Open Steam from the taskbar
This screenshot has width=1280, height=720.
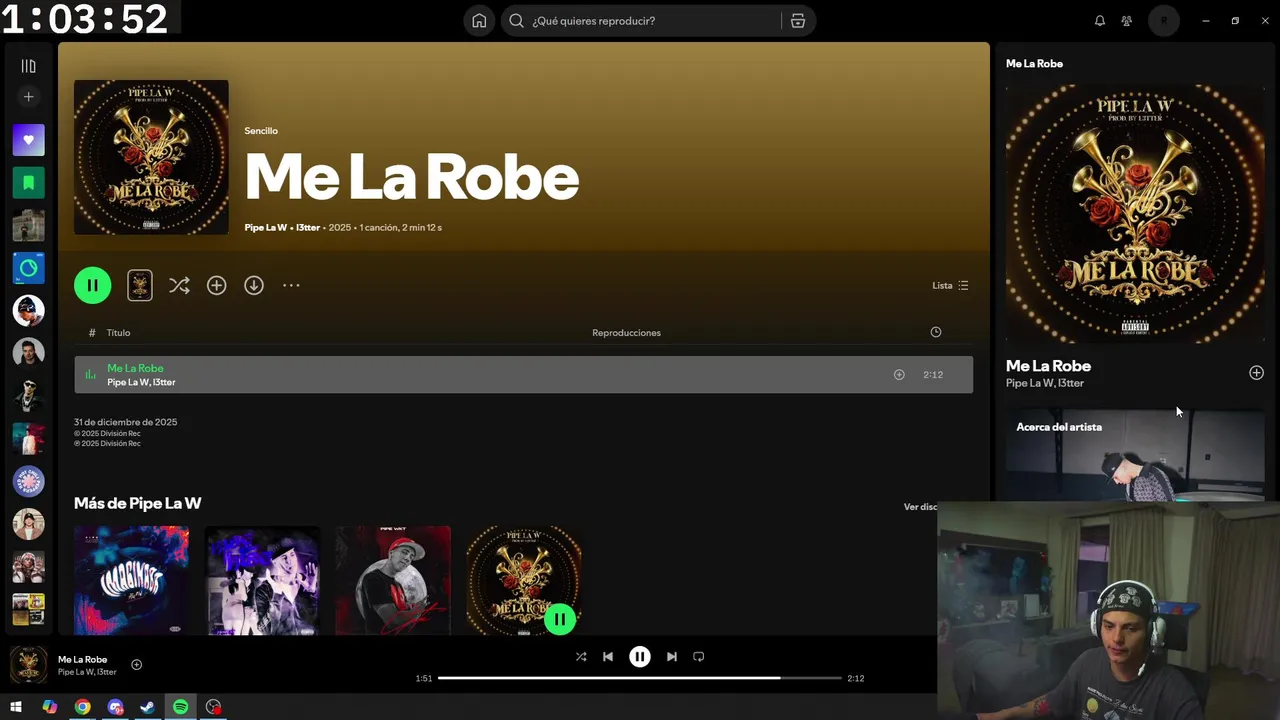tap(147, 707)
